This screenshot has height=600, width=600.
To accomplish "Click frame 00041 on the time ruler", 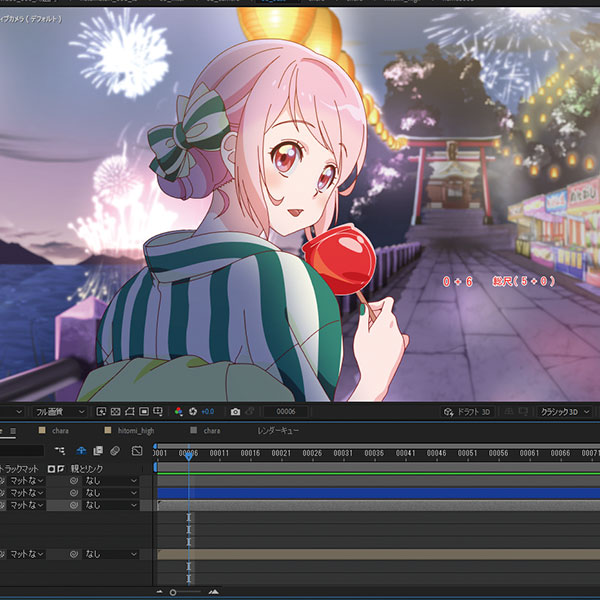I will pos(405,453).
